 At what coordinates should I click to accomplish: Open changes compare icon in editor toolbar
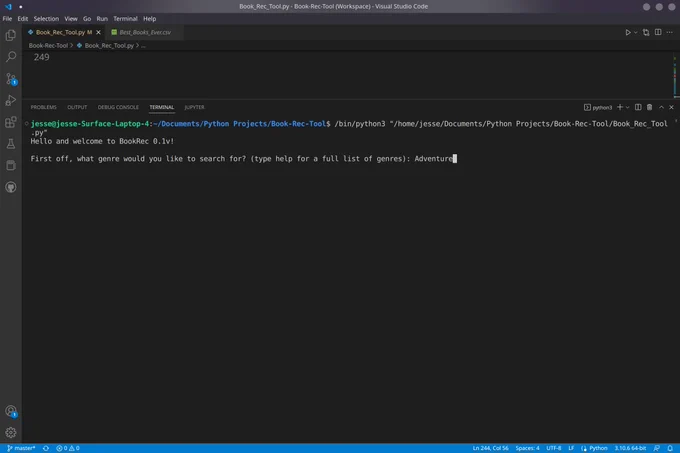(646, 33)
